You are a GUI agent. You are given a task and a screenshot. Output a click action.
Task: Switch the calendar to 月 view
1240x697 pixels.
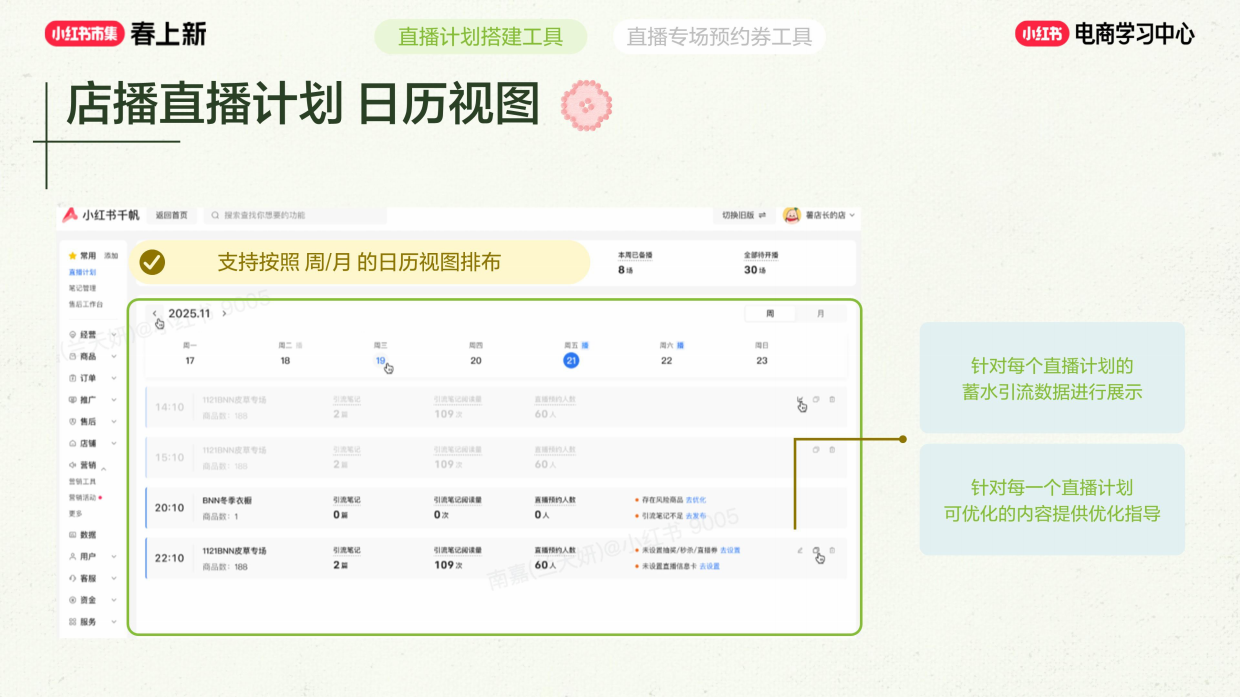(820, 313)
